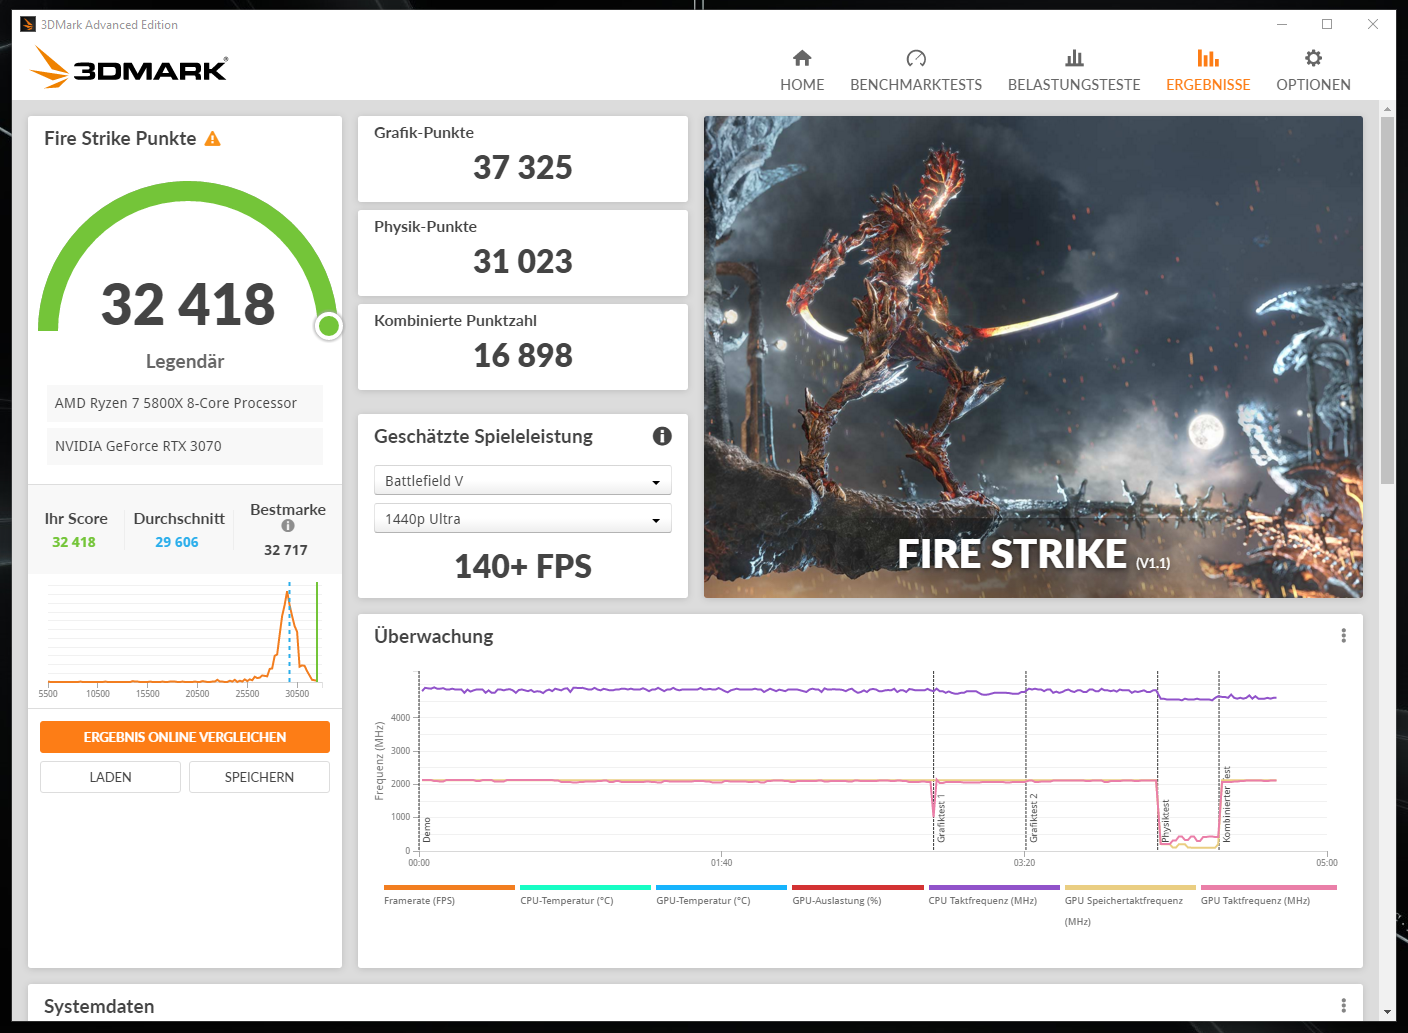Toggle the GPU Speichertaktfrequenz legend
This screenshot has height=1033, width=1408.
pos(1130,905)
